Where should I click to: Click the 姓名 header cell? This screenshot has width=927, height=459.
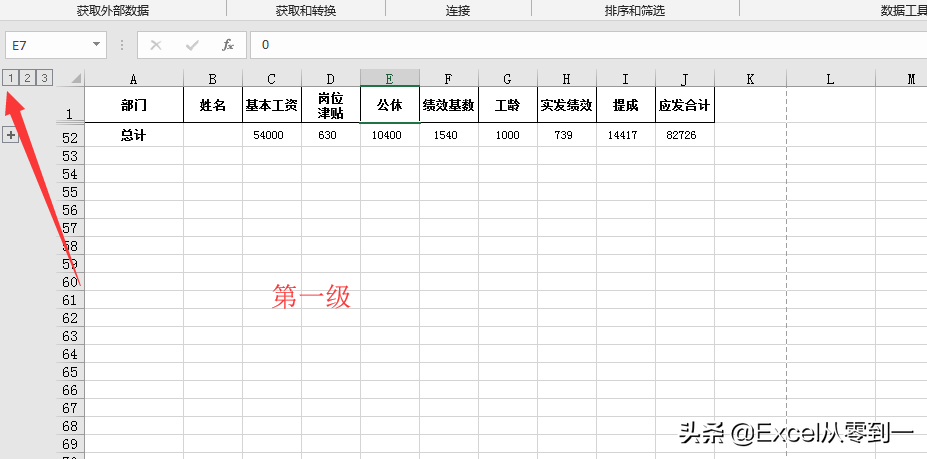click(x=213, y=105)
